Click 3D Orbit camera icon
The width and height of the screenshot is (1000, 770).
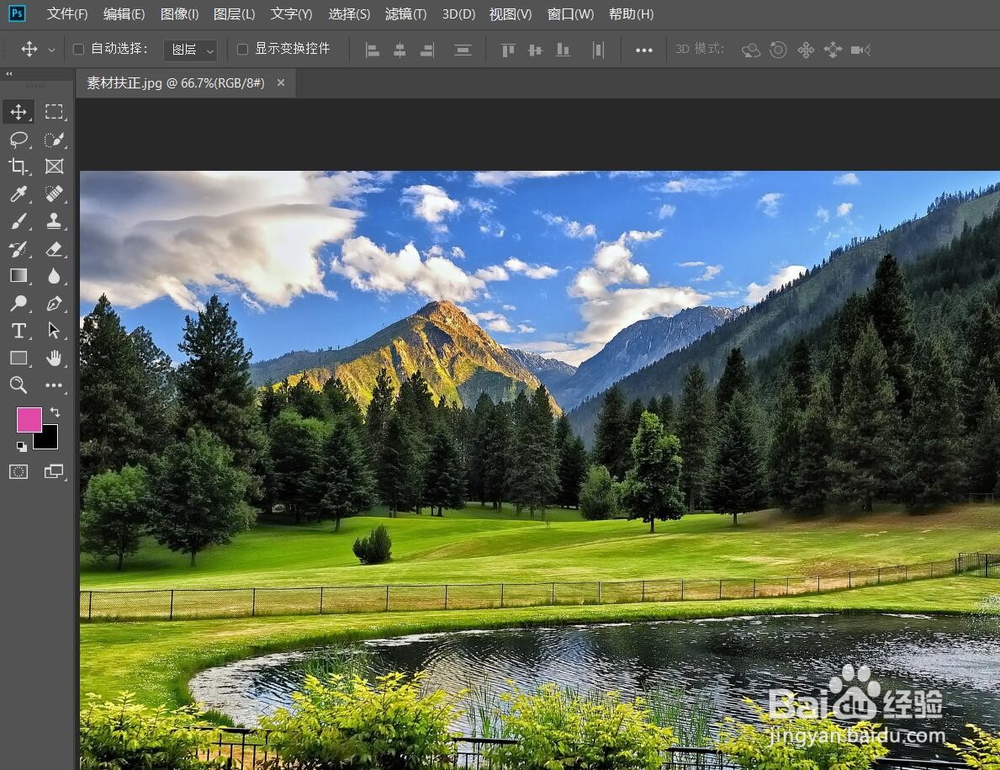(x=751, y=50)
